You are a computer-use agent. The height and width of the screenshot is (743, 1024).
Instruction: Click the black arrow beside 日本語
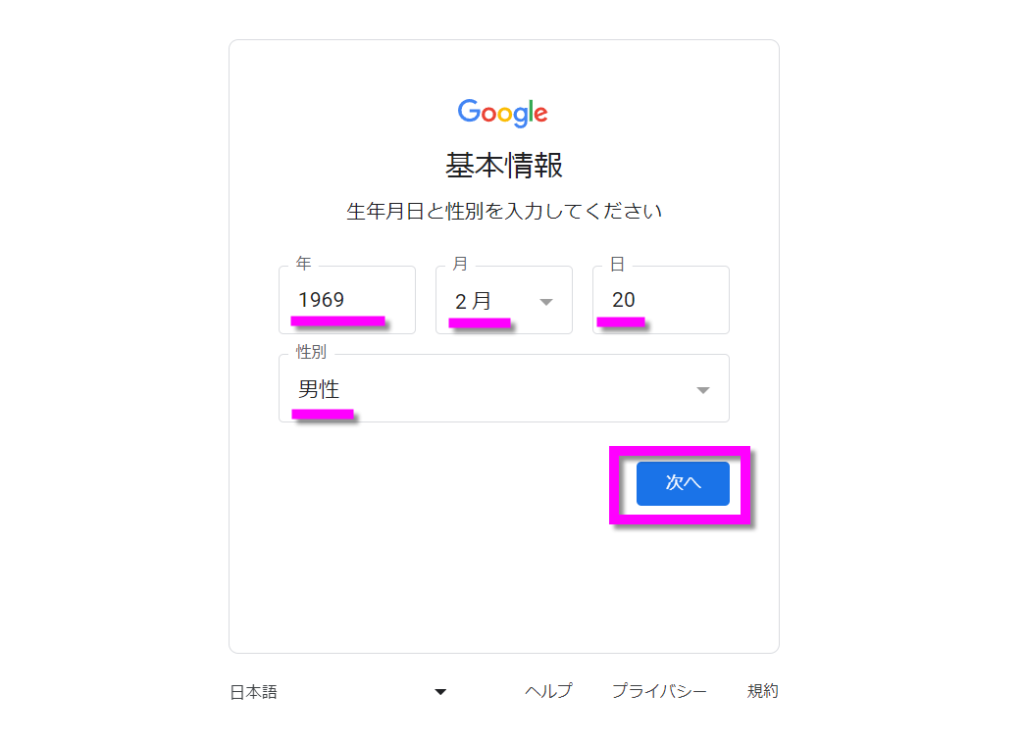[441, 692]
